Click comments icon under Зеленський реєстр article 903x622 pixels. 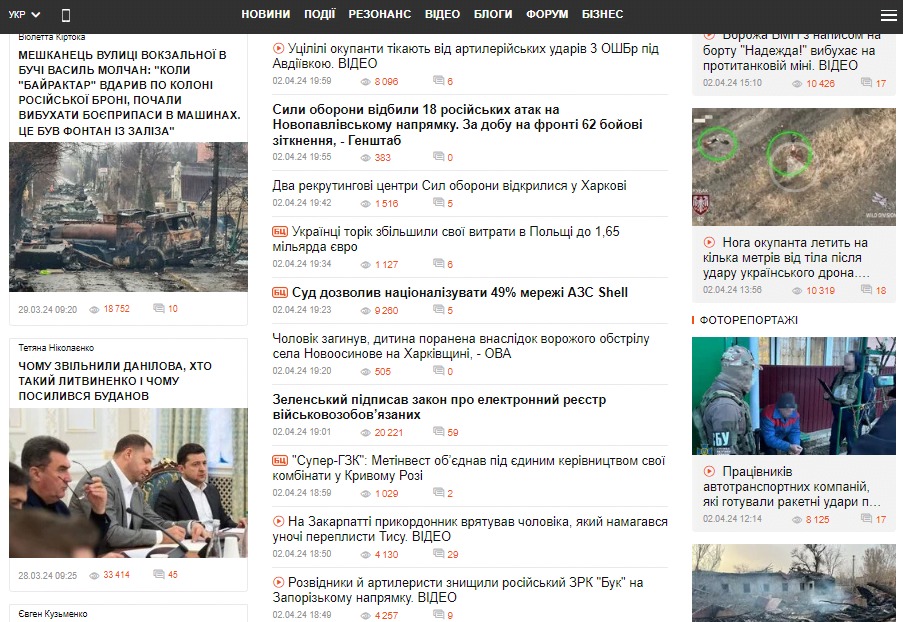439,431
